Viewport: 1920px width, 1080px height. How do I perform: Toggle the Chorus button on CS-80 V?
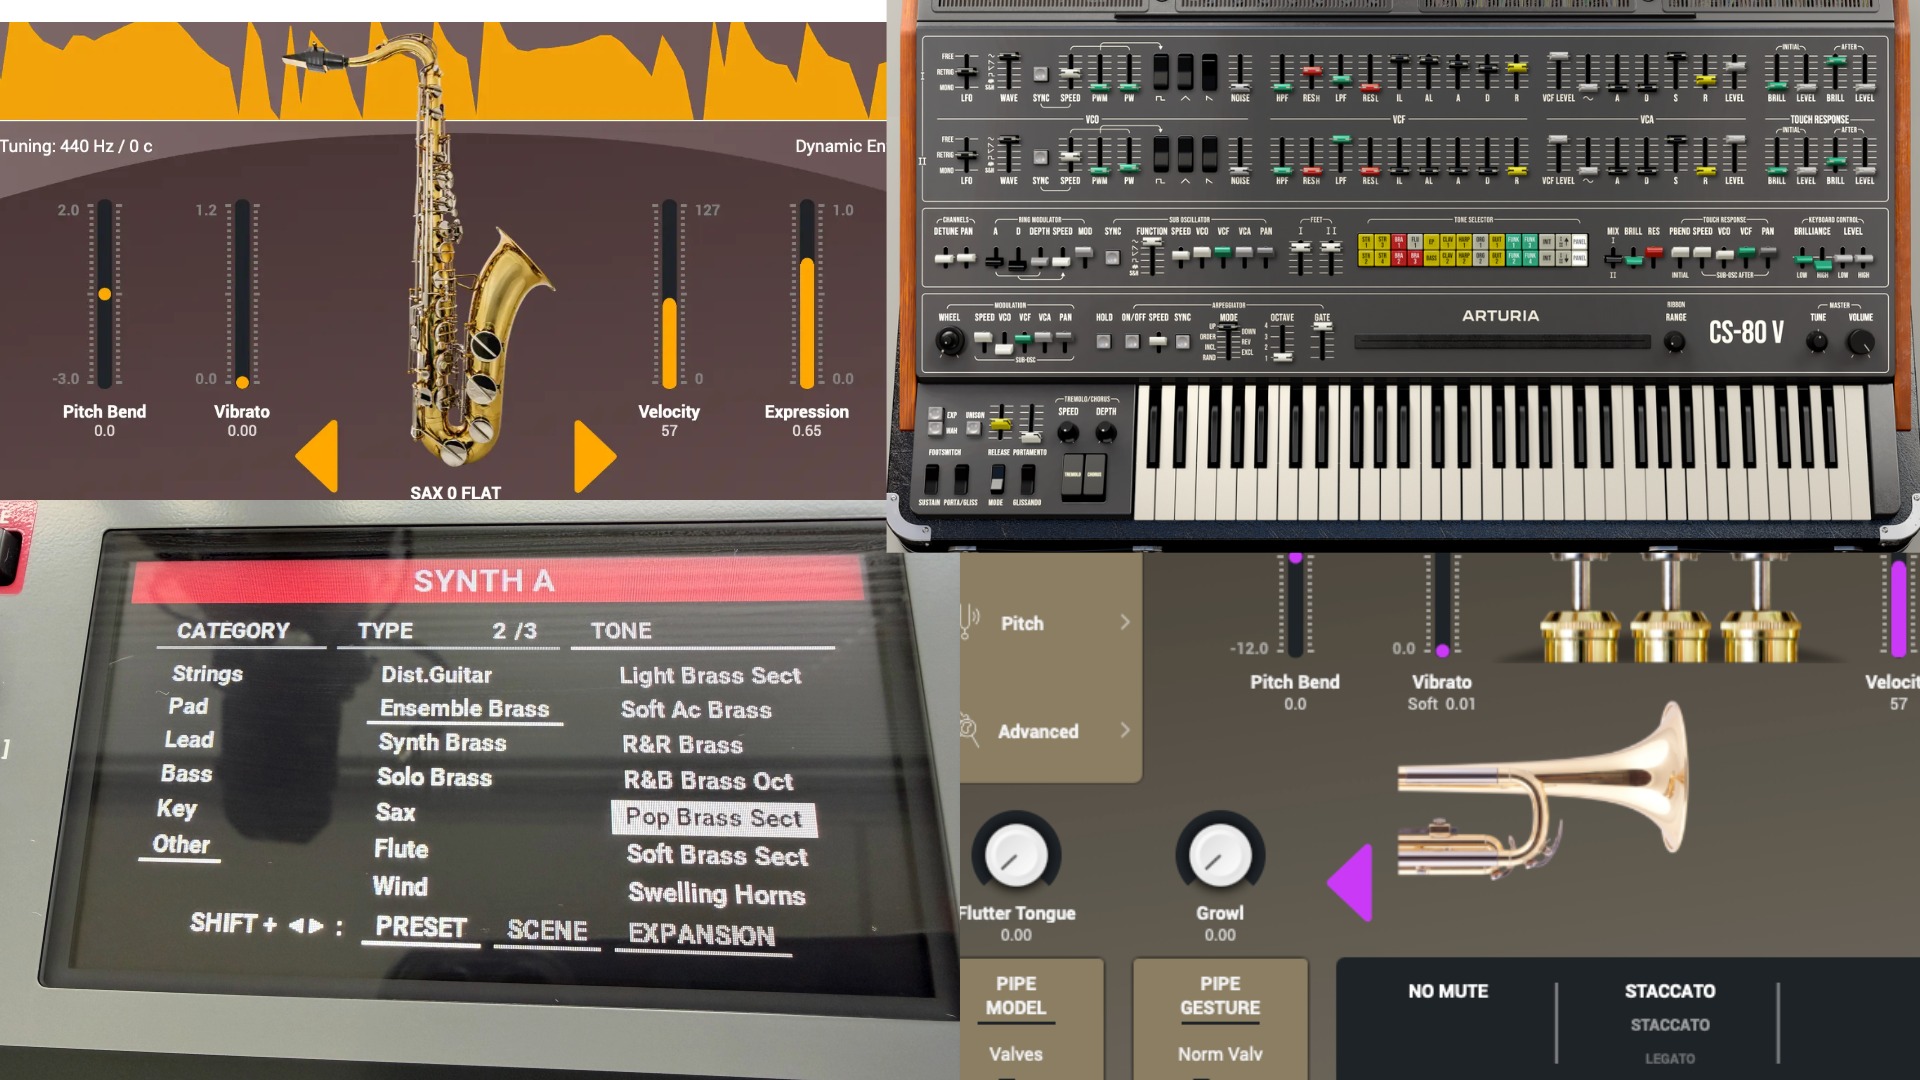tap(1094, 477)
